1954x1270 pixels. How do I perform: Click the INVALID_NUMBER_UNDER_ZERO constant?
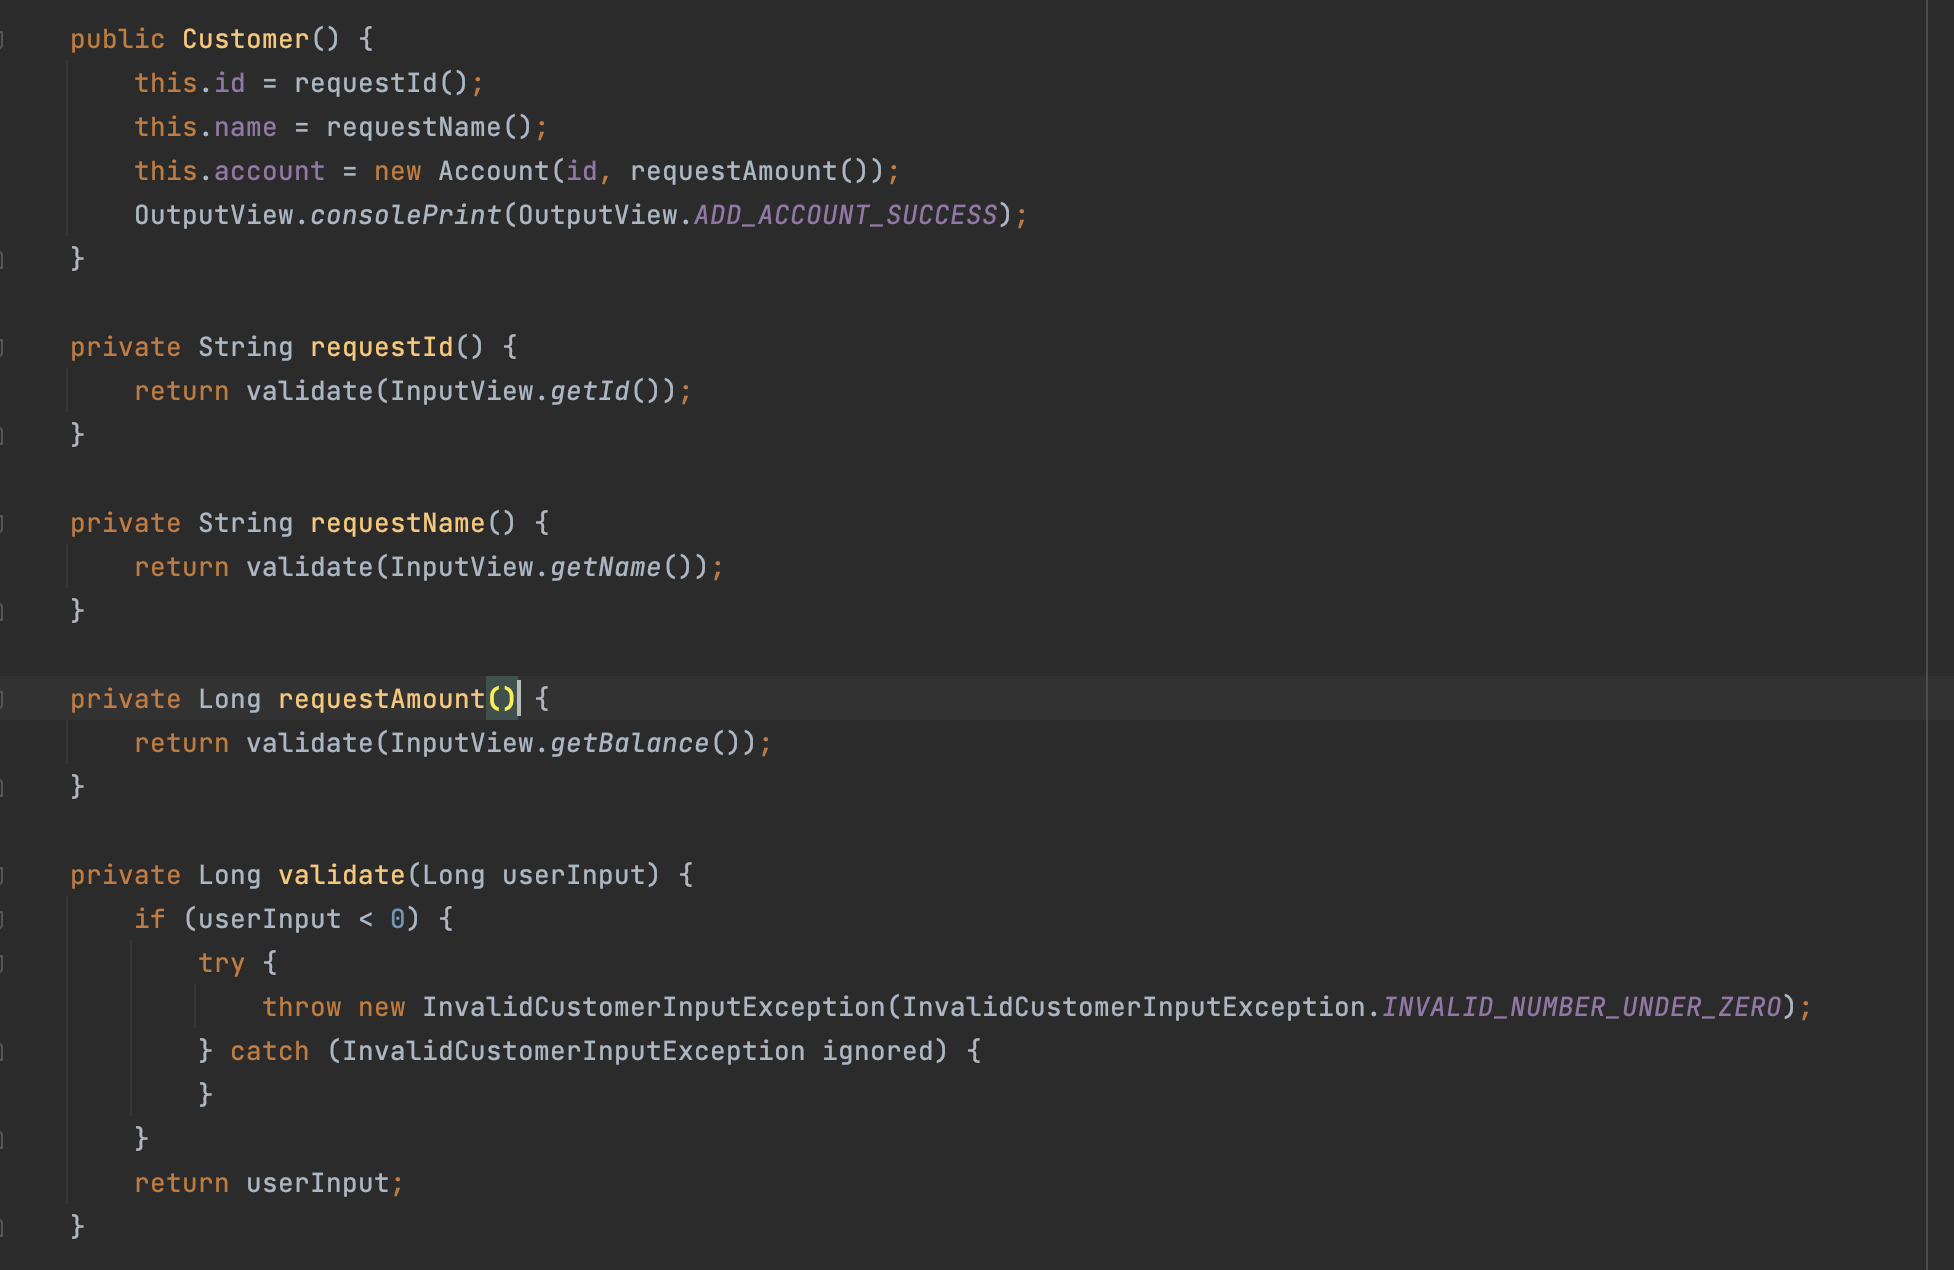pyautogui.click(x=1581, y=1007)
